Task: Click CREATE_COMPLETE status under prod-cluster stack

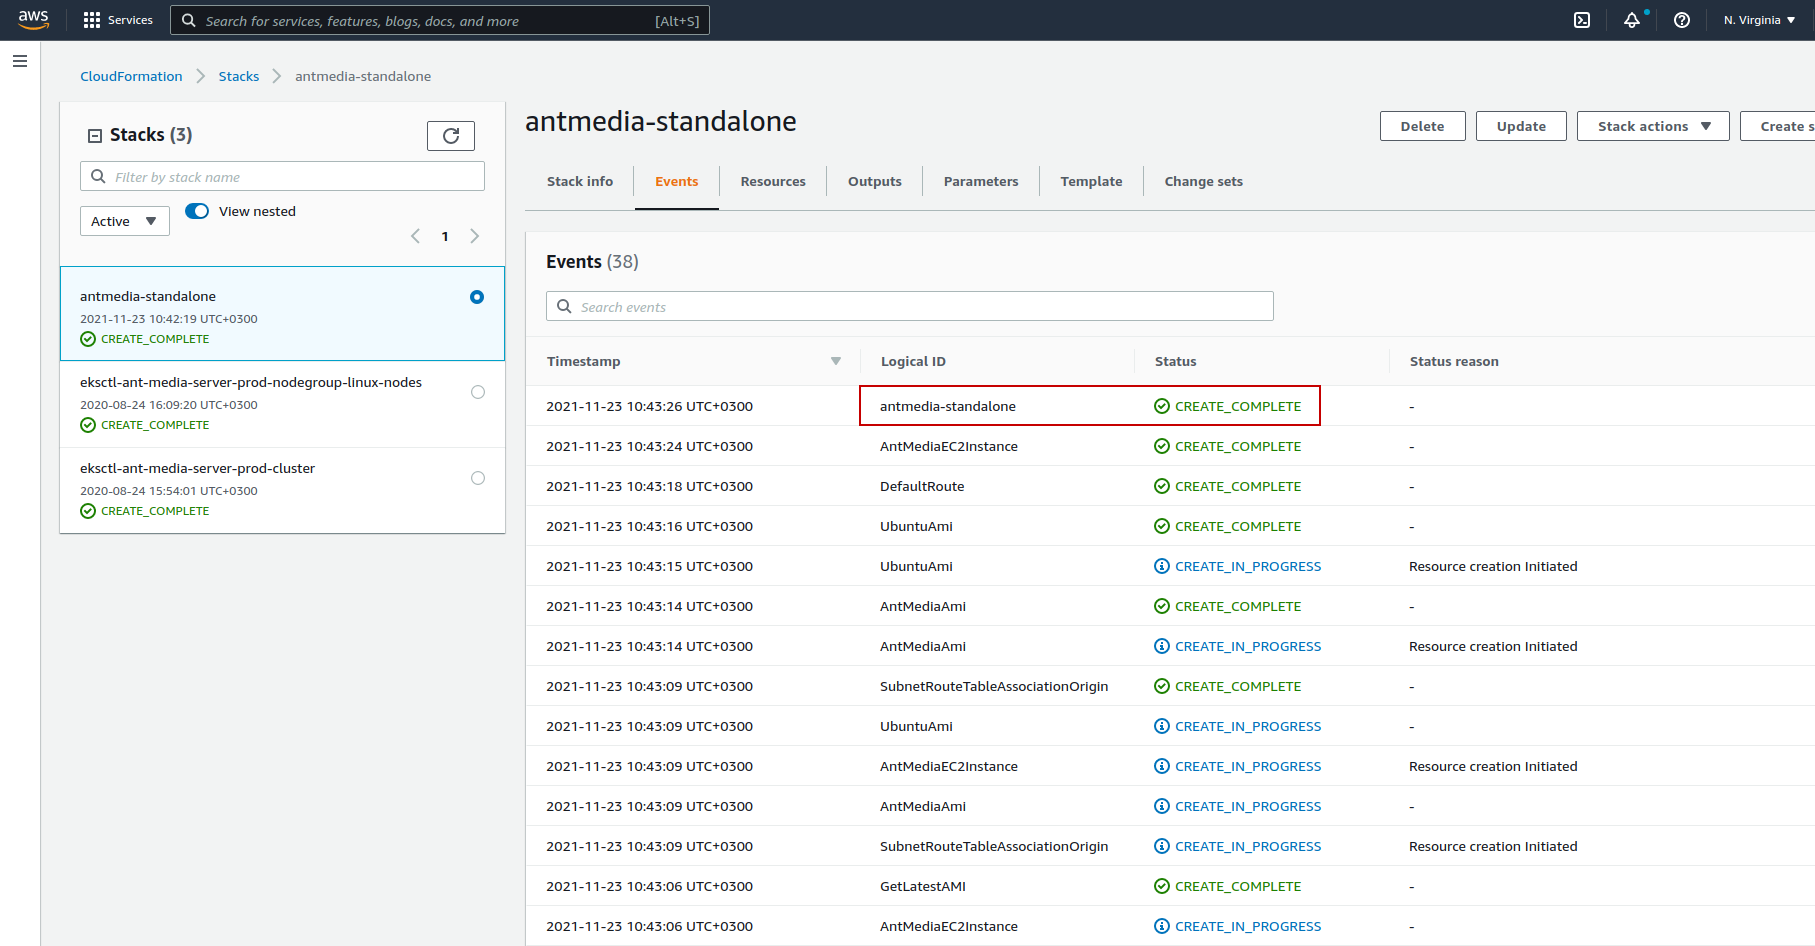Action: coord(145,511)
